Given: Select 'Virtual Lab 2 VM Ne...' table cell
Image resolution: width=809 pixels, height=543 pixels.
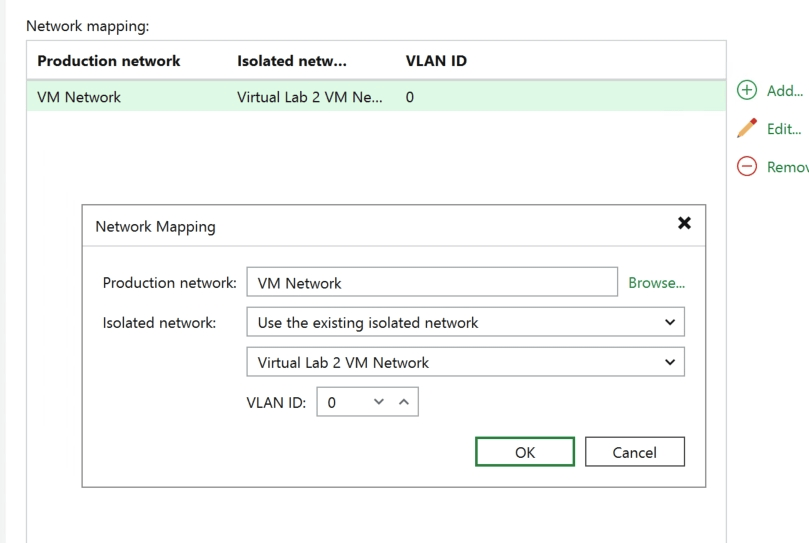Looking at the screenshot, I should click(x=310, y=97).
